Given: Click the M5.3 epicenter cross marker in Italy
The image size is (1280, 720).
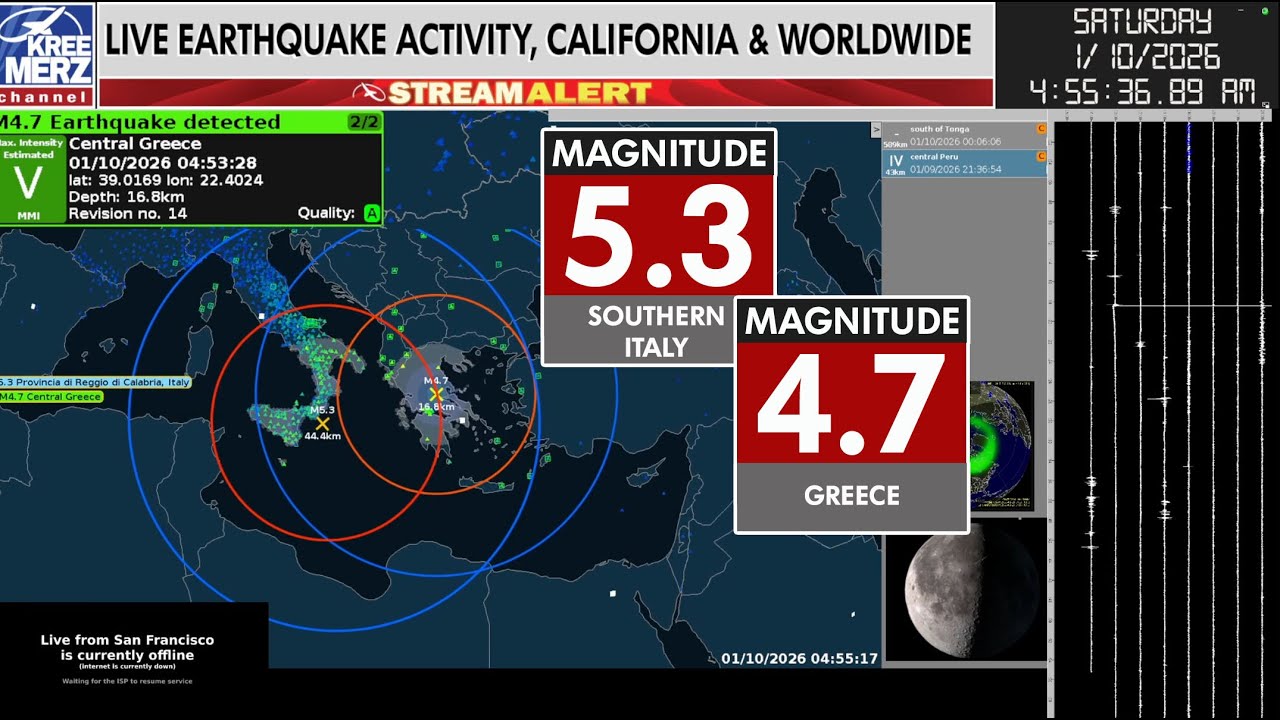Looking at the screenshot, I should click(322, 424).
